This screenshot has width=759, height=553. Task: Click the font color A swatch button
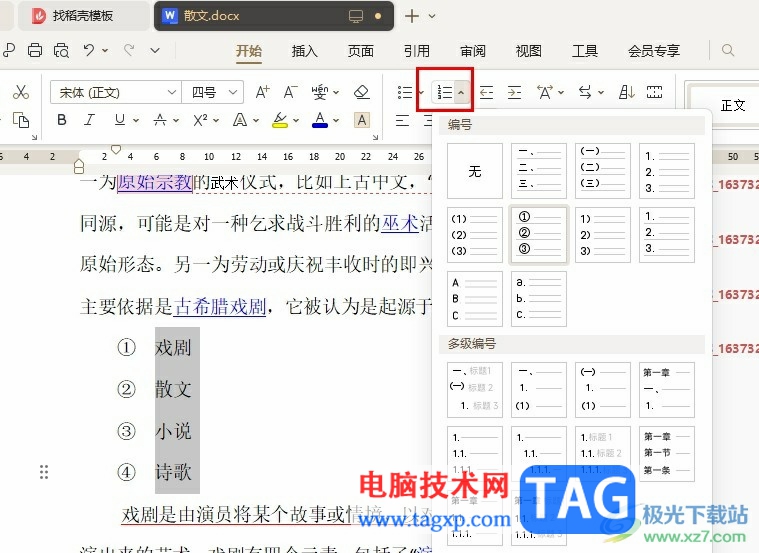pos(320,120)
